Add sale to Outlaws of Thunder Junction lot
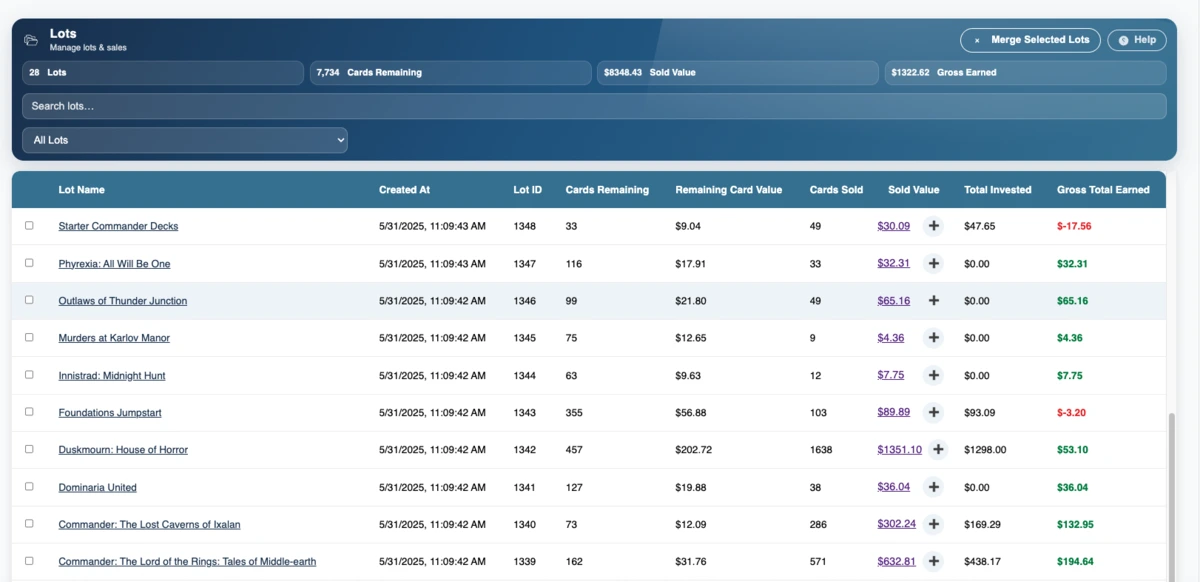Screen dimensions: 1200x582 click(x=933, y=301)
